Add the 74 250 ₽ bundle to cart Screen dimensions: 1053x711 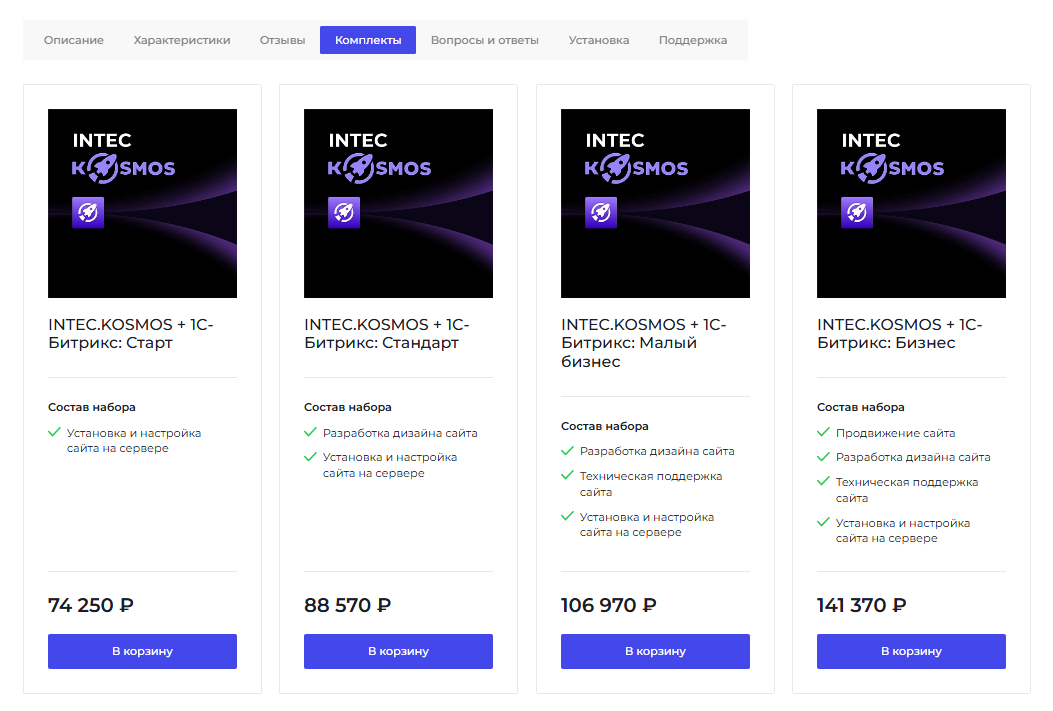[142, 651]
